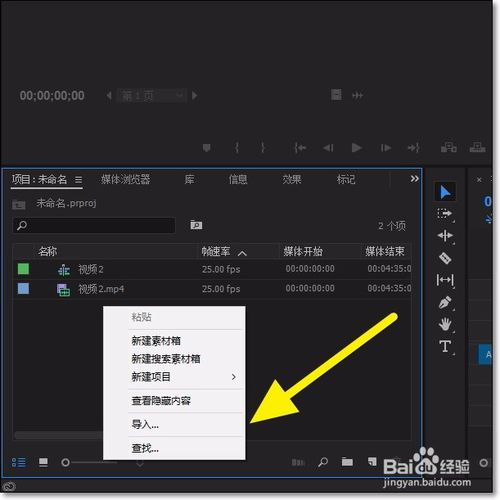Click the New Bin folder icon

[x=347, y=462]
